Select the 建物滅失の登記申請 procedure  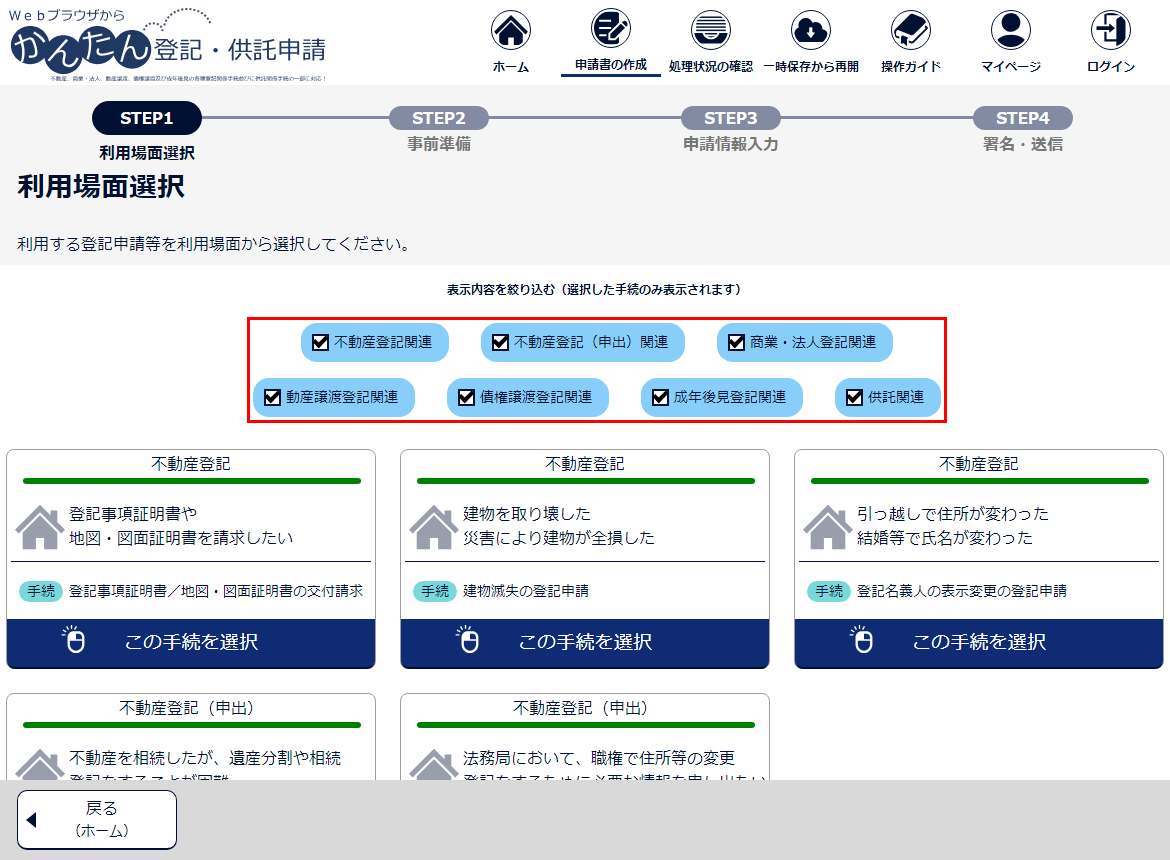click(585, 642)
